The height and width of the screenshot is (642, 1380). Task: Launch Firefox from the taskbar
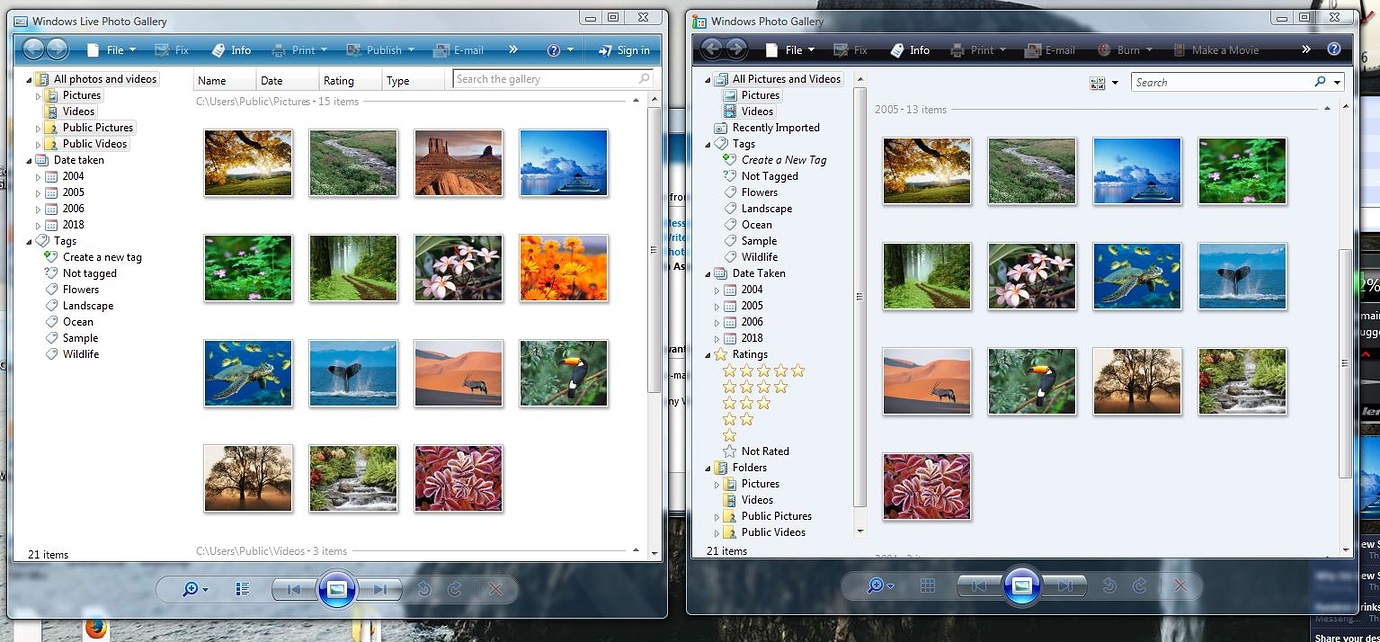pos(97,630)
